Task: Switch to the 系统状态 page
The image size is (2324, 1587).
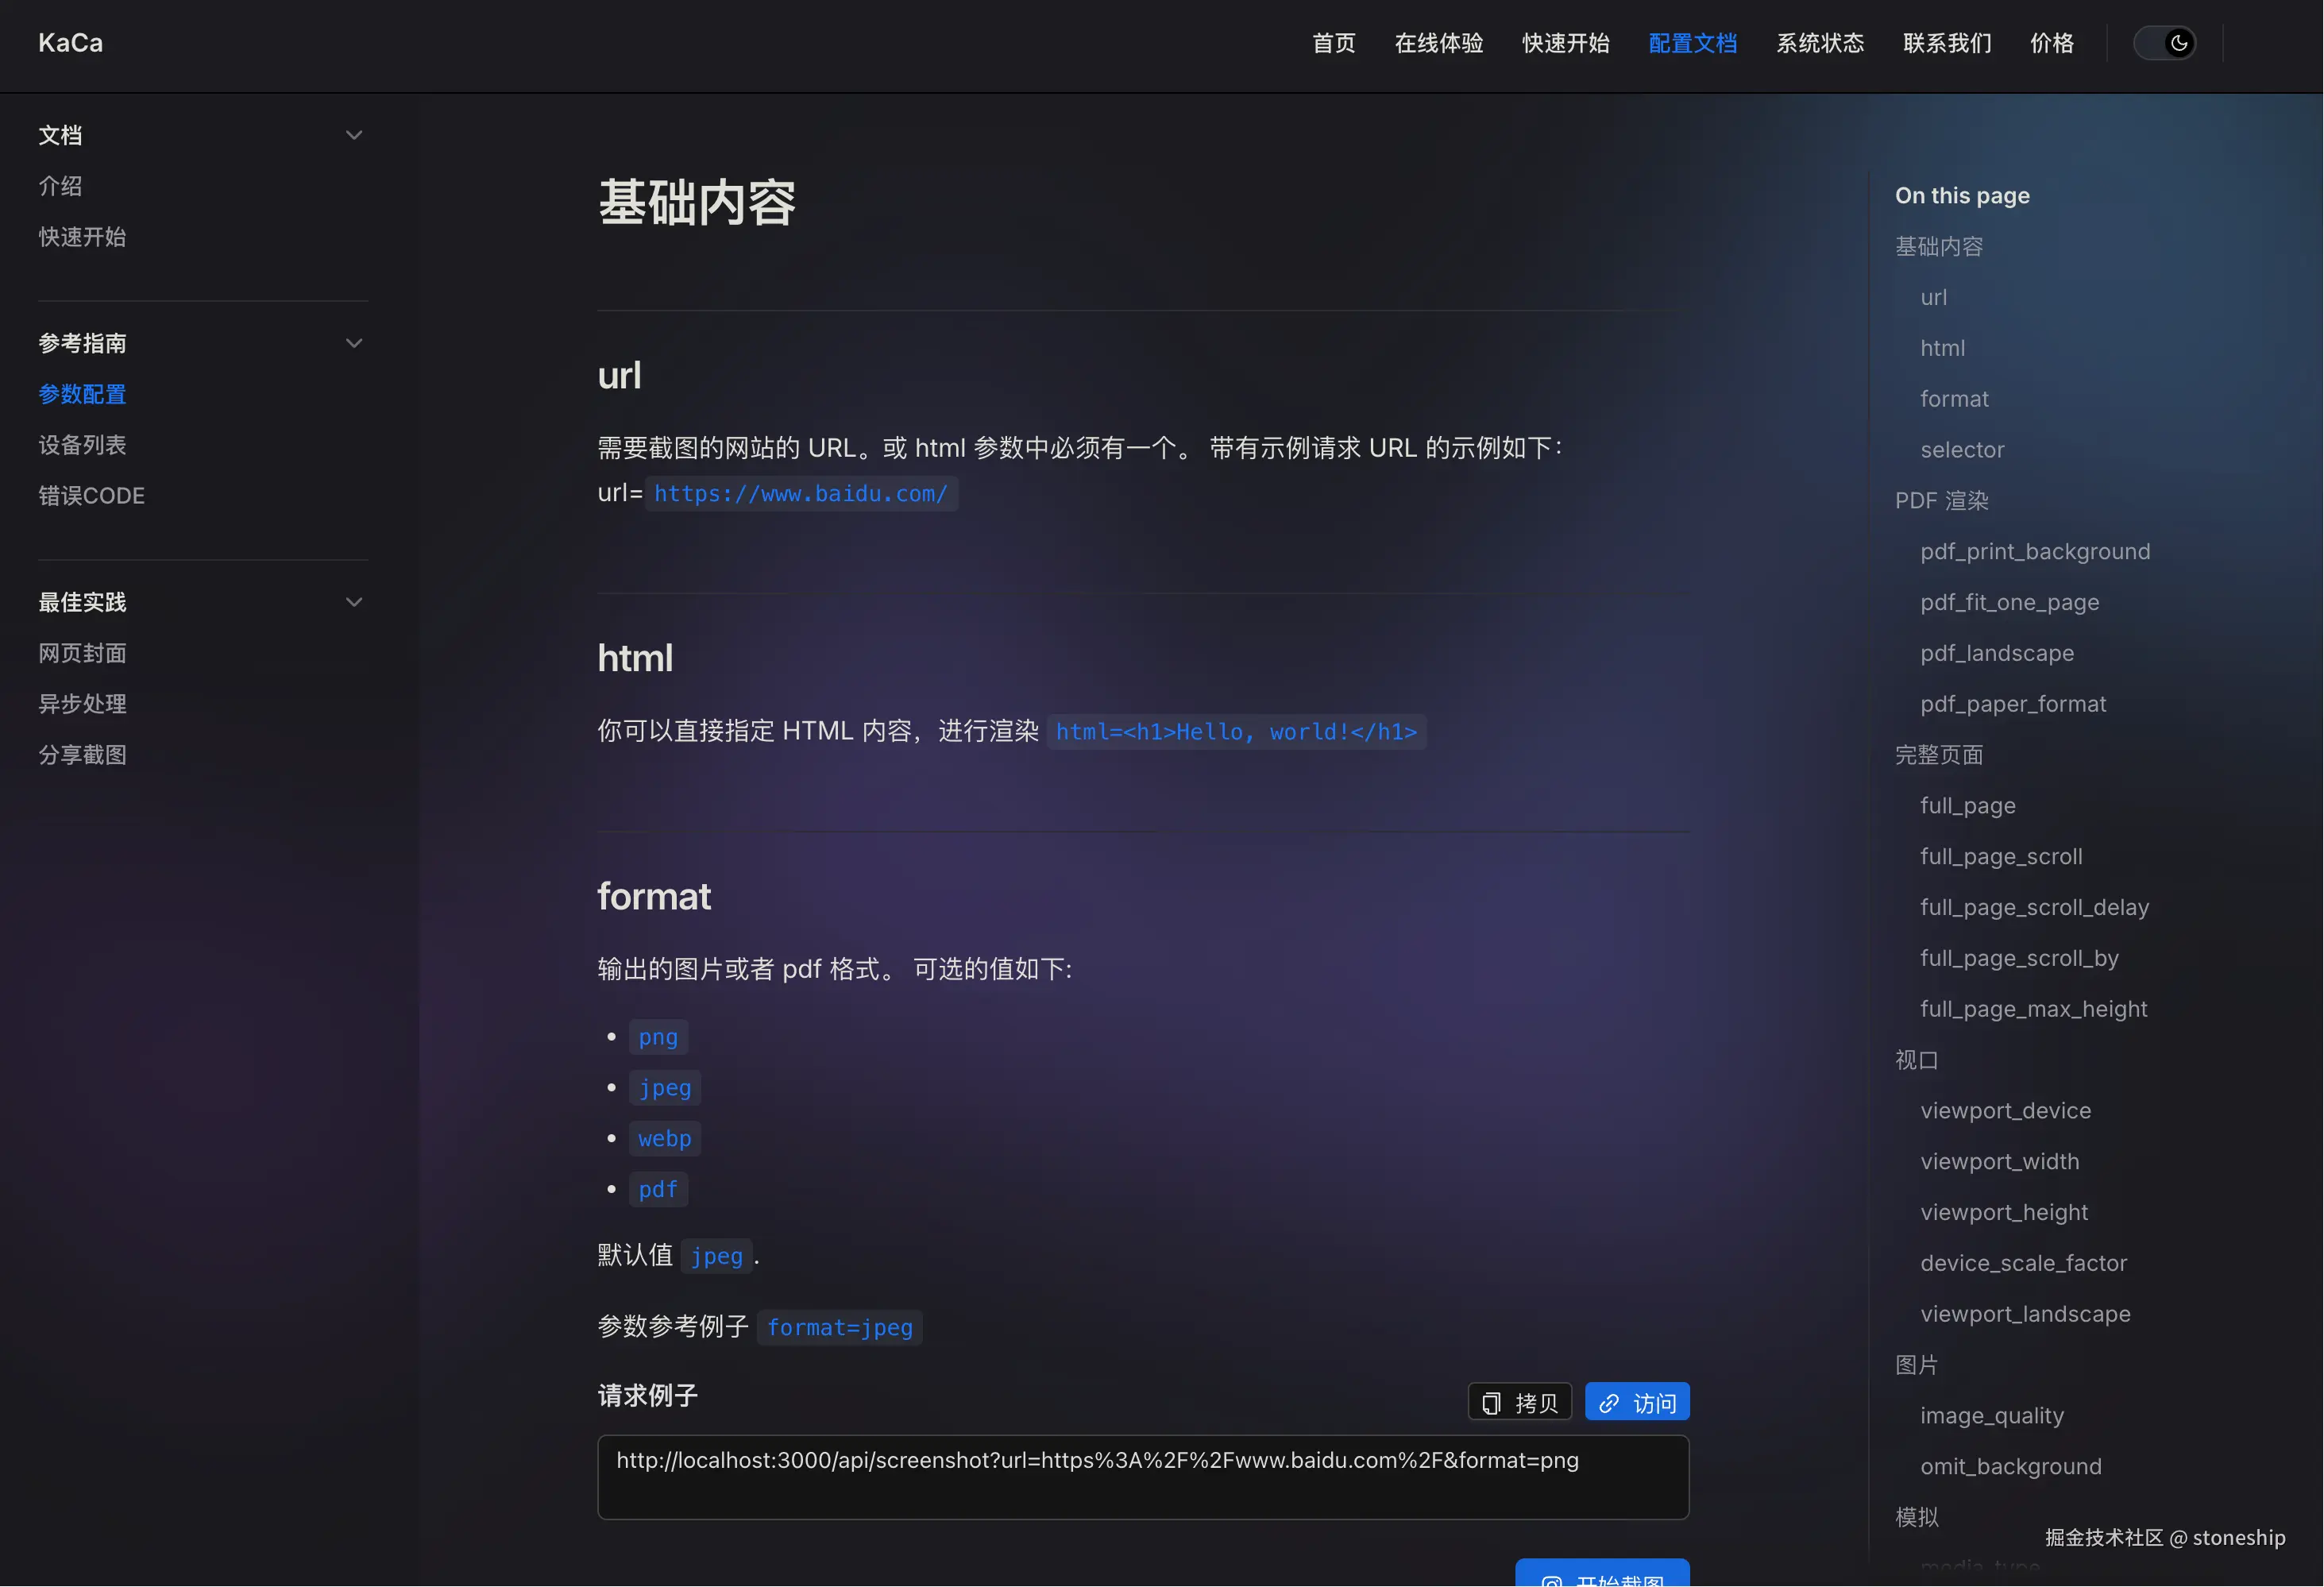Action: point(1820,43)
